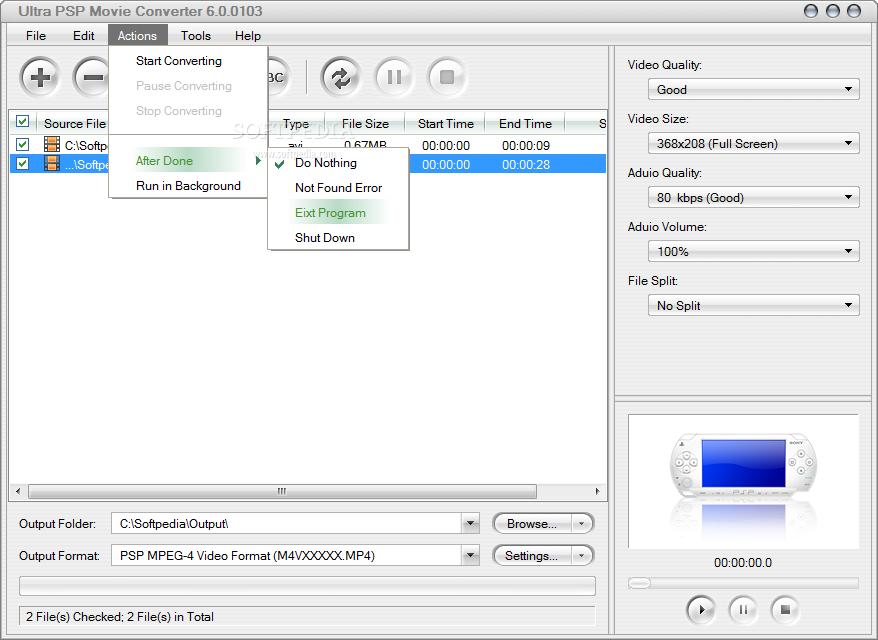Click the Type column header
The height and width of the screenshot is (640, 878).
coord(296,123)
